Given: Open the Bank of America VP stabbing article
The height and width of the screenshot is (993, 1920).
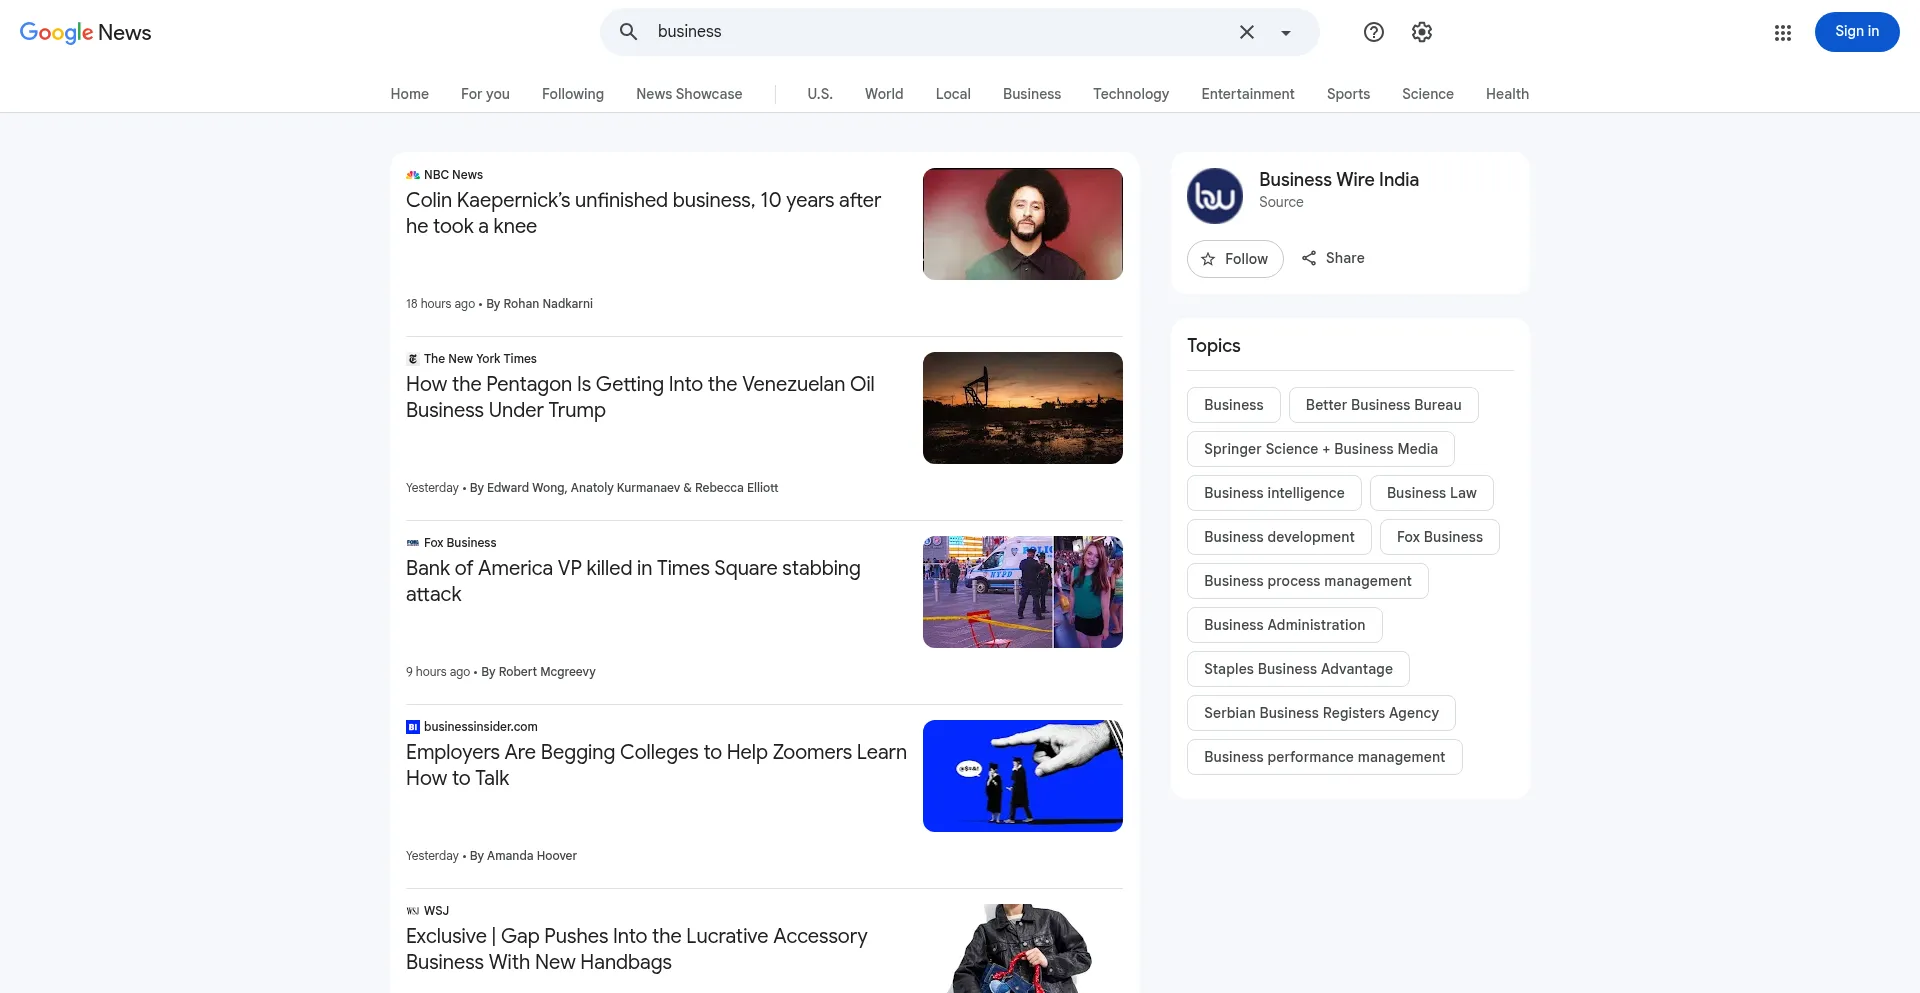Looking at the screenshot, I should click(x=633, y=581).
